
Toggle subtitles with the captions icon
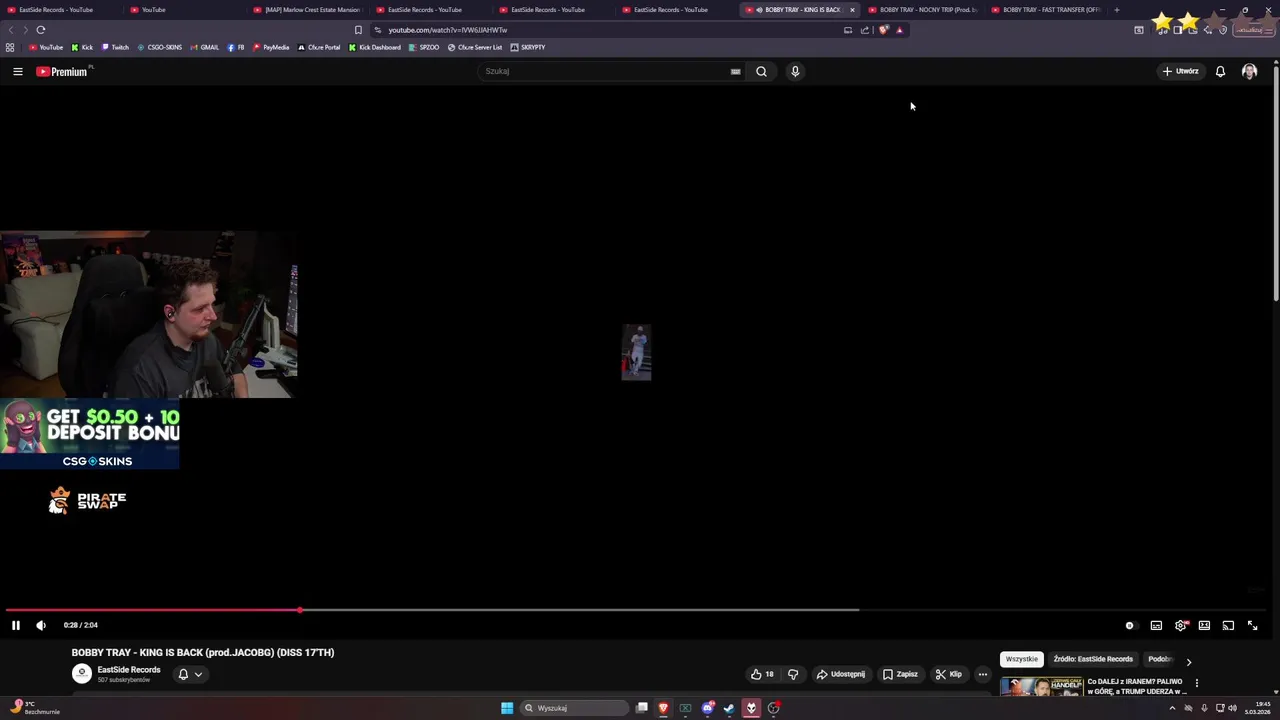click(x=1156, y=625)
